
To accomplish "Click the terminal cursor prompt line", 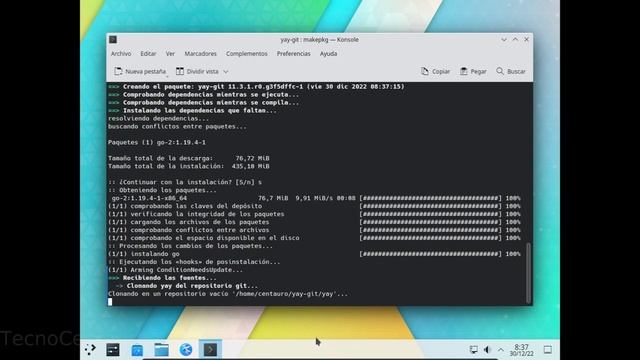I will [110, 302].
